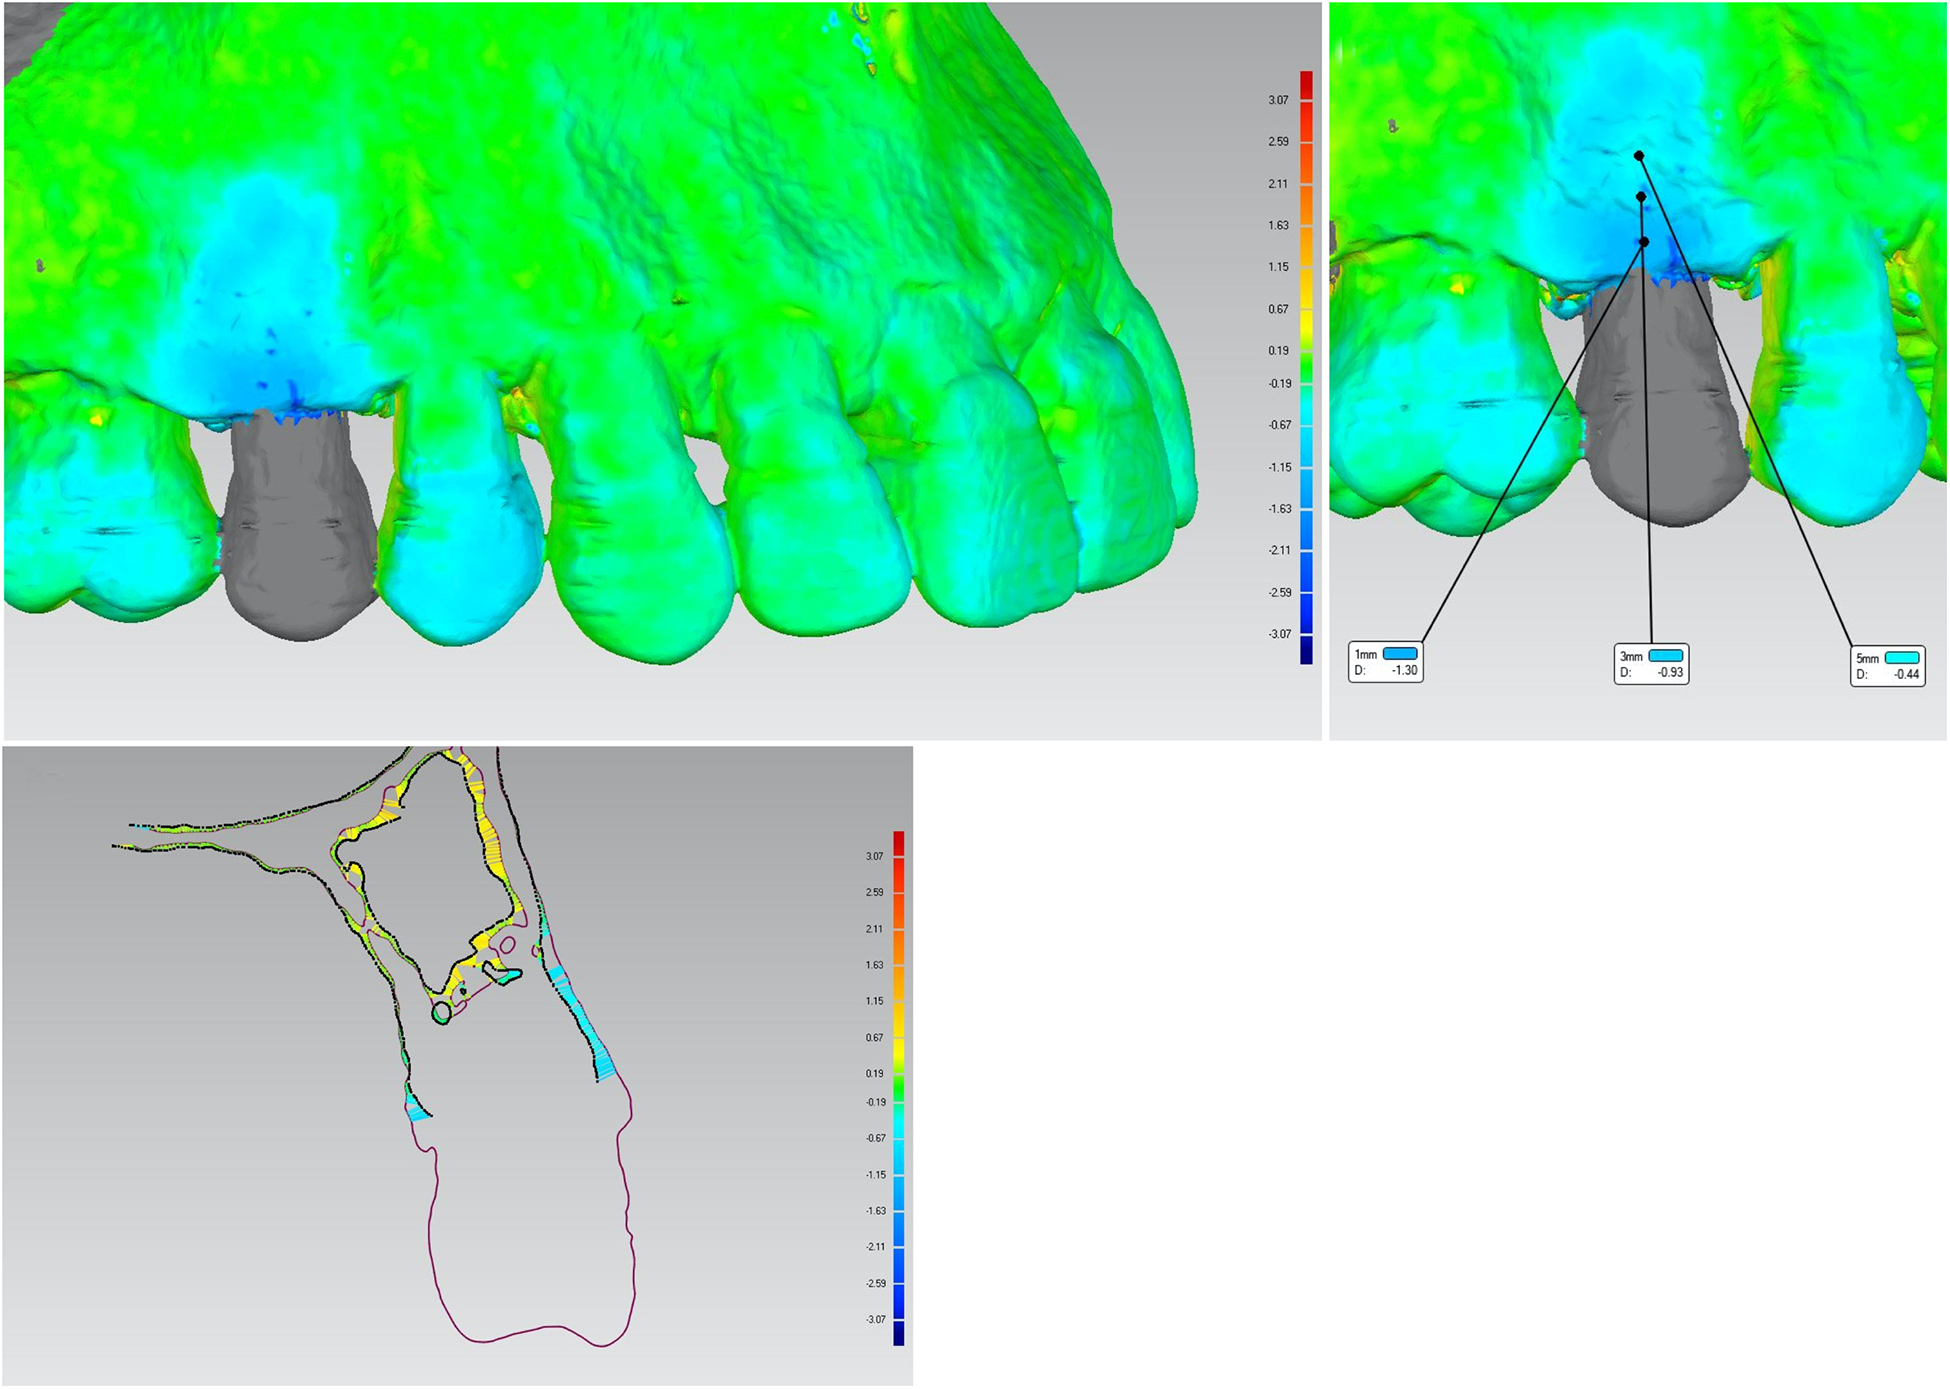Click the color scale bar of the large 3D view
Image resolution: width=1950 pixels, height=1389 pixels.
[x=1306, y=367]
